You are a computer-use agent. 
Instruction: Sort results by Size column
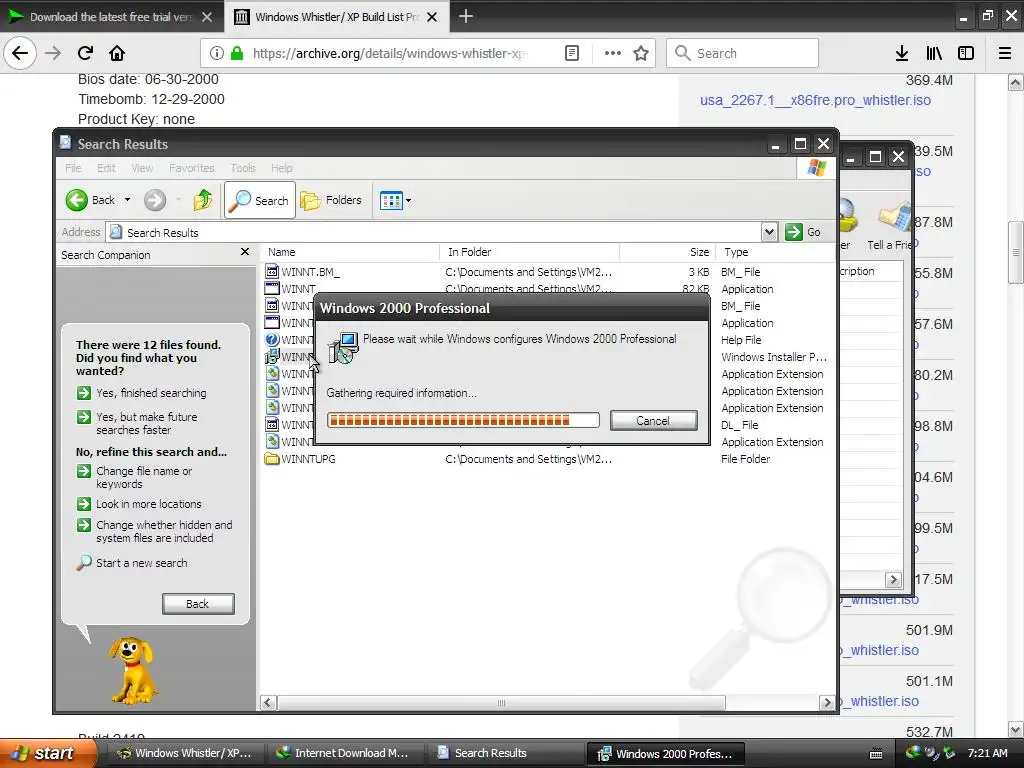tap(667, 252)
